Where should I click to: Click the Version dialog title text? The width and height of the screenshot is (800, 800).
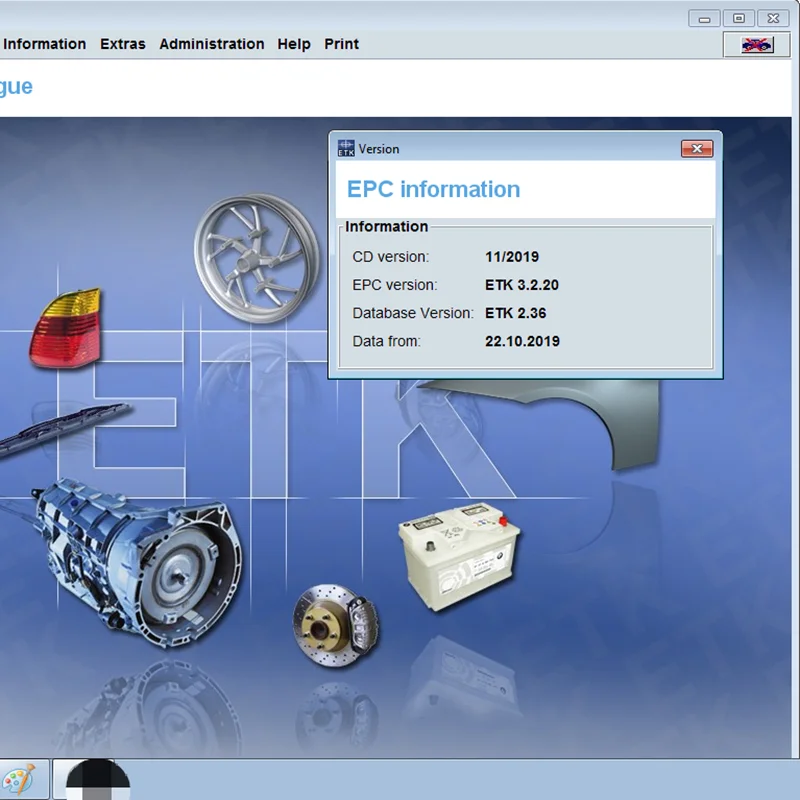click(x=379, y=149)
